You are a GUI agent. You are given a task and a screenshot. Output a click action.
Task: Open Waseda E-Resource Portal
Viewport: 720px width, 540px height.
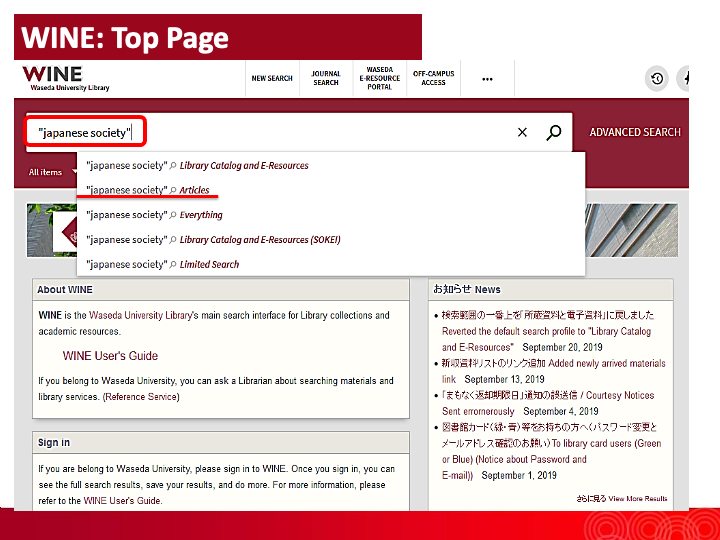(380, 78)
